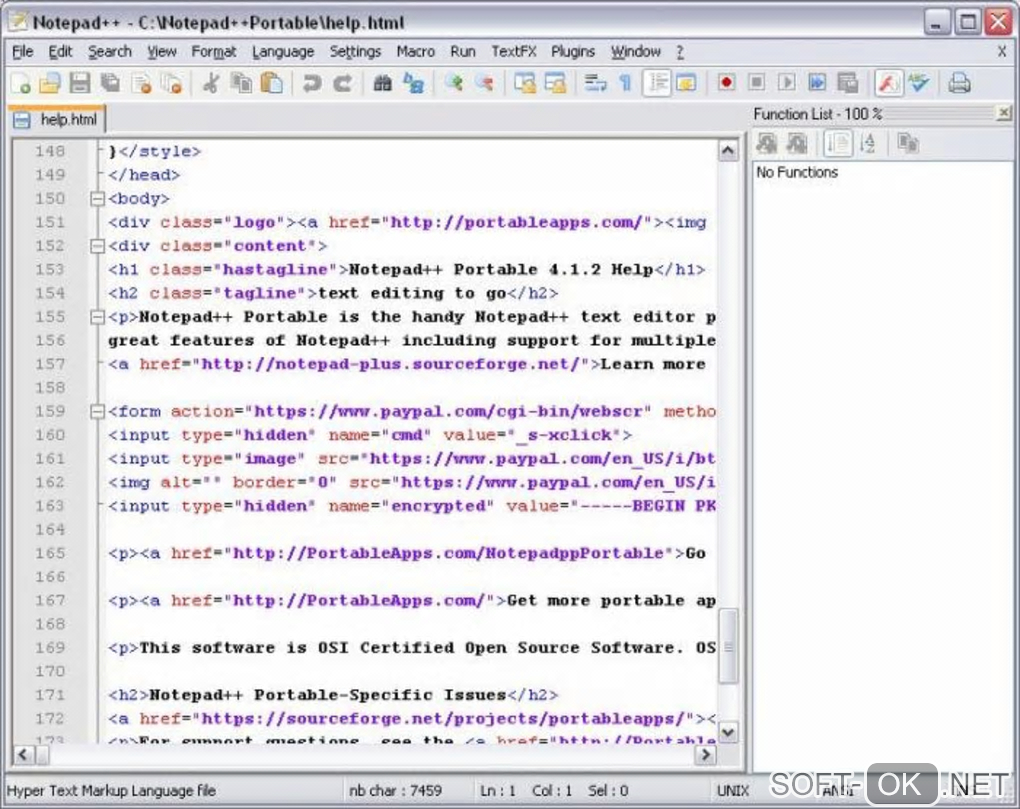
Task: Click the horizontal scrollbar left arrow
Action: 22,754
